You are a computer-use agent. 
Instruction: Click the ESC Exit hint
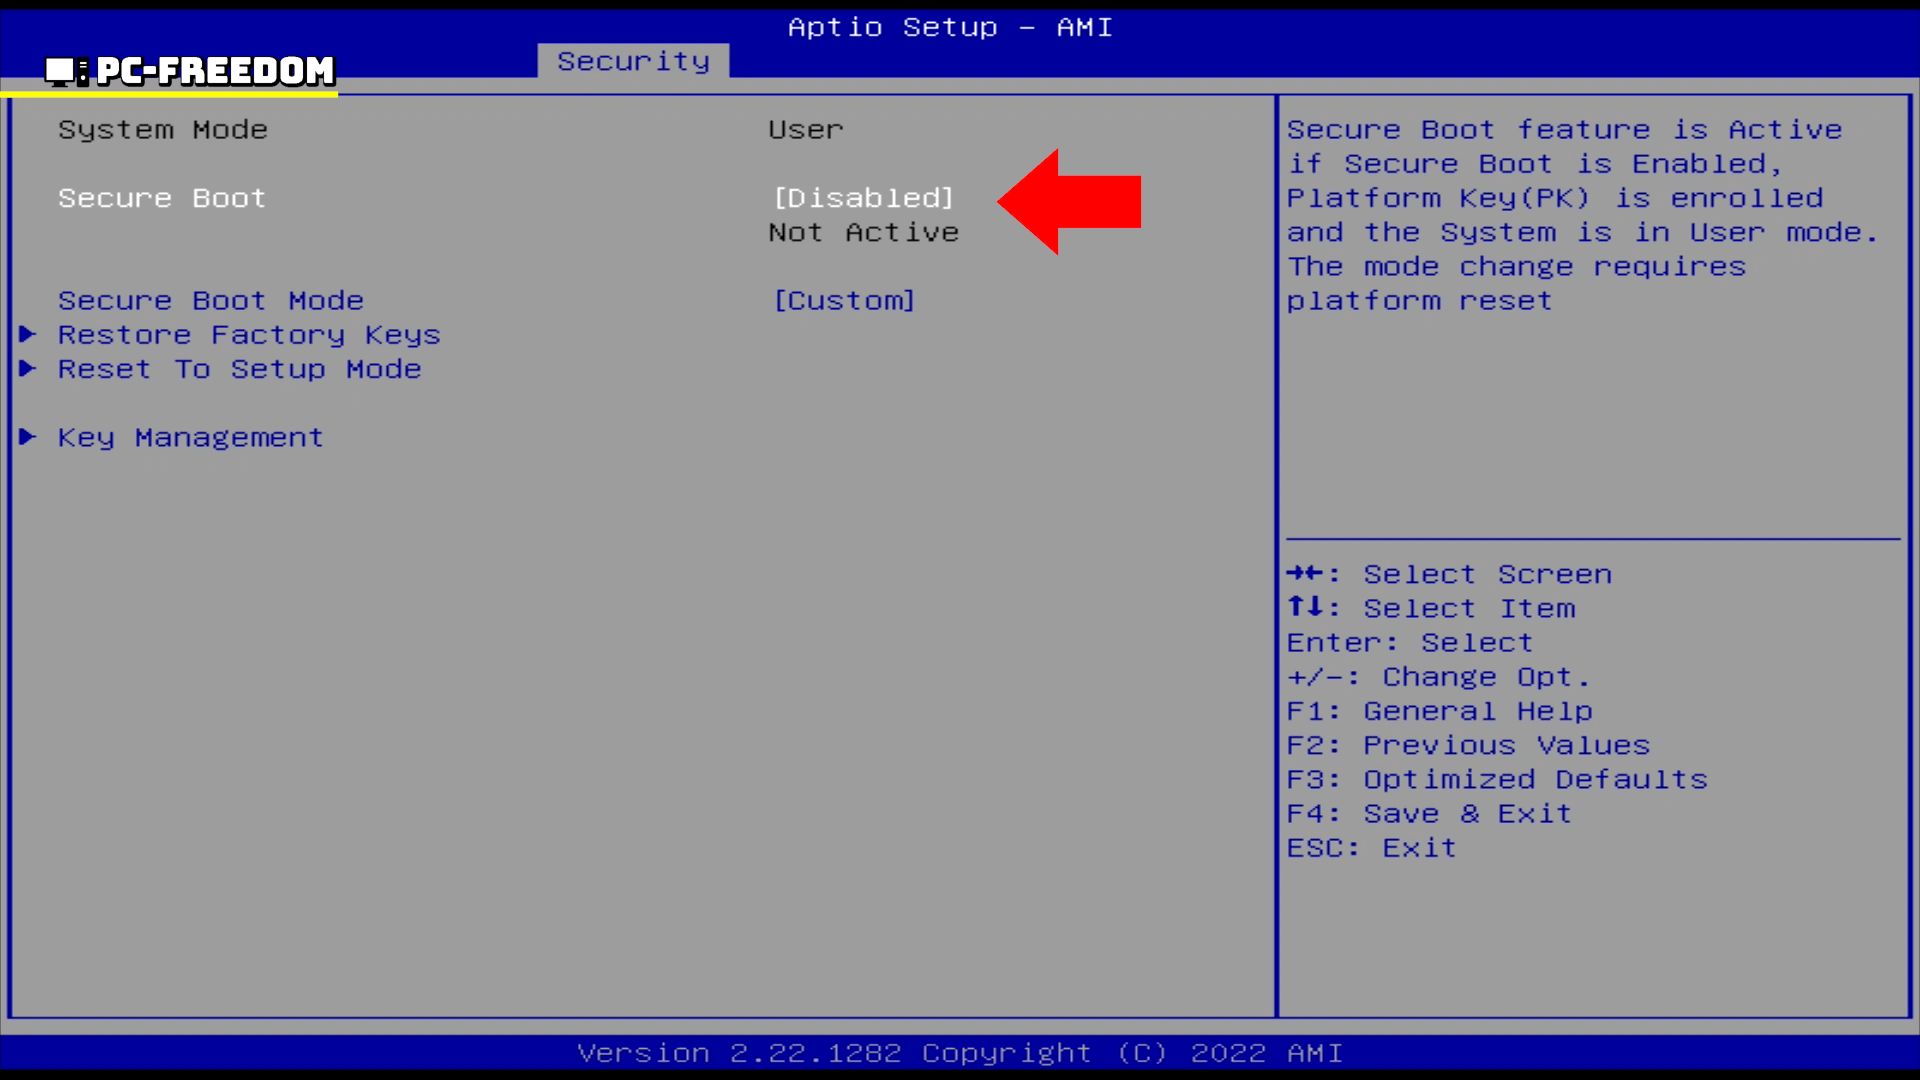pyautogui.click(x=1370, y=848)
